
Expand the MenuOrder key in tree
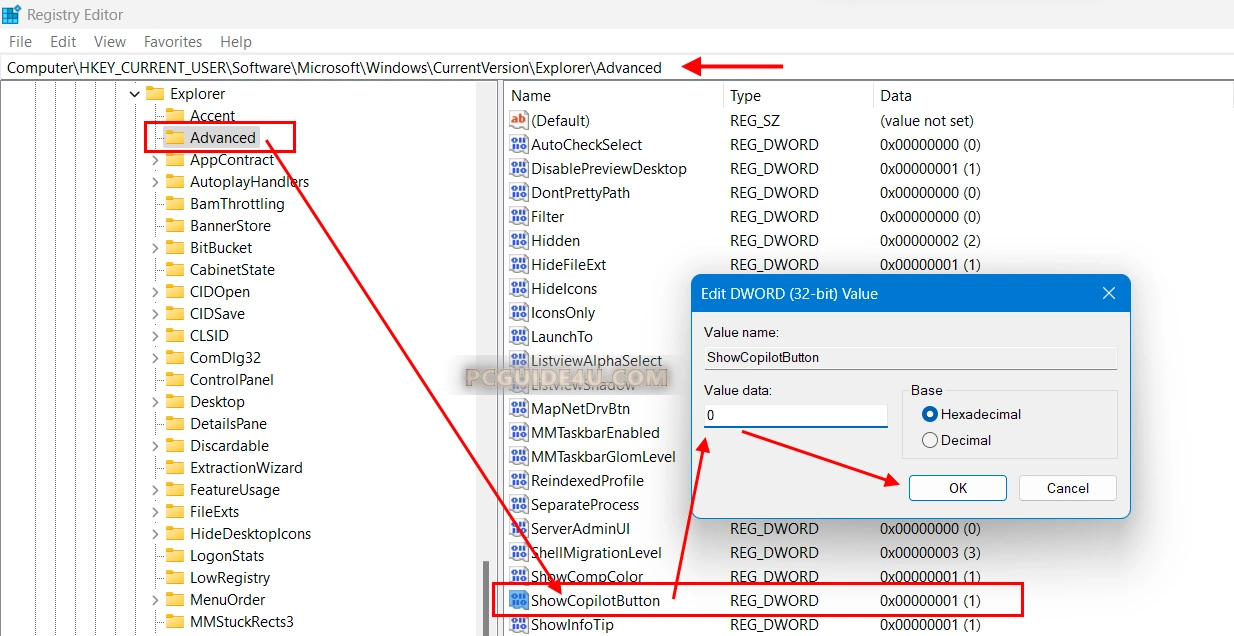coord(155,600)
